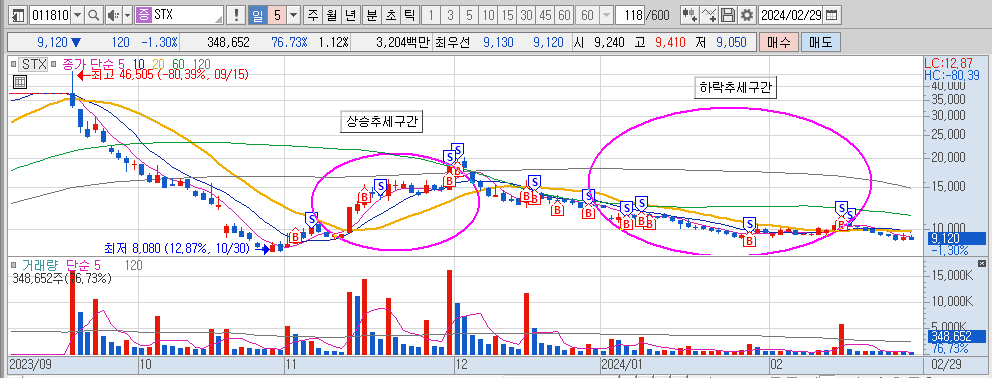This screenshot has width=992, height=378.
Task: Click the add candlestick chart icon
Action: [690, 15]
